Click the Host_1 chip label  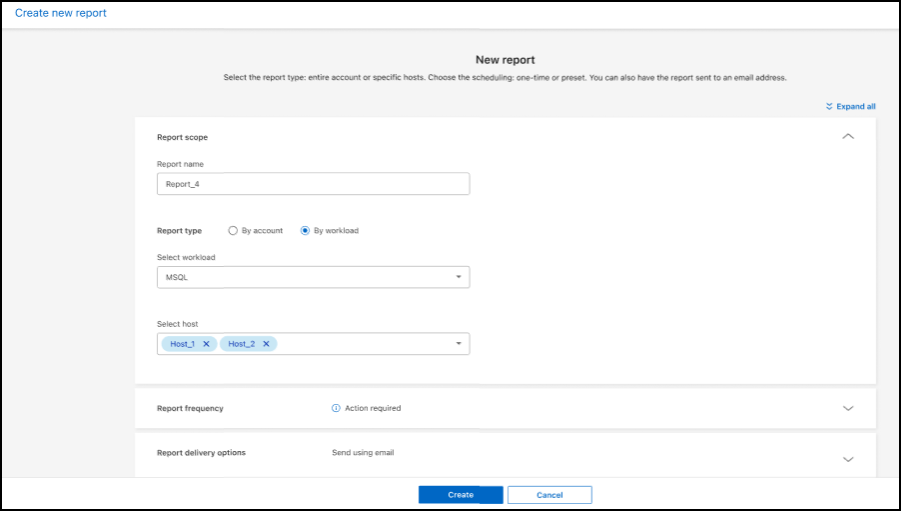pyautogui.click(x=183, y=344)
